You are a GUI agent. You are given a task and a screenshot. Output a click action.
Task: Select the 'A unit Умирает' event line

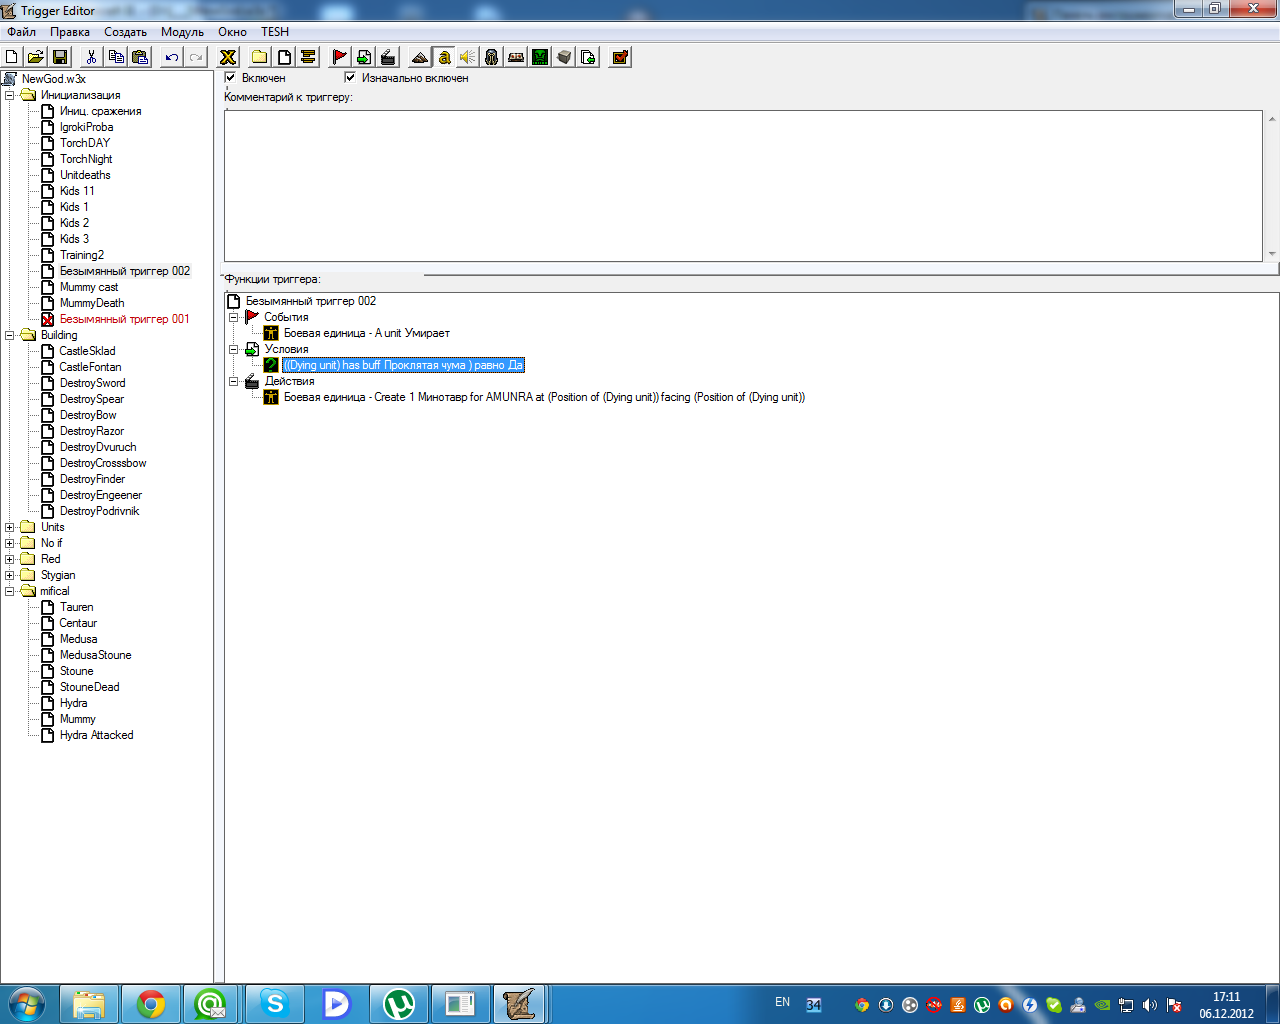(x=366, y=333)
